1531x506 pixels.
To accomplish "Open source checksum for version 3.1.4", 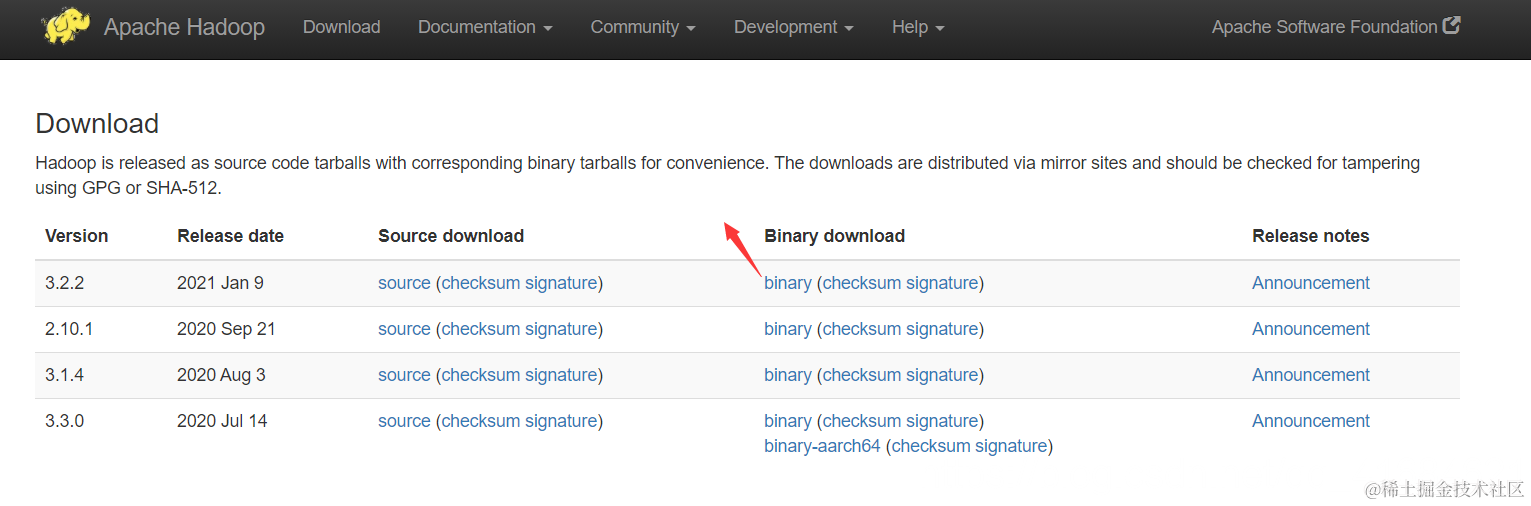I will click(480, 375).
